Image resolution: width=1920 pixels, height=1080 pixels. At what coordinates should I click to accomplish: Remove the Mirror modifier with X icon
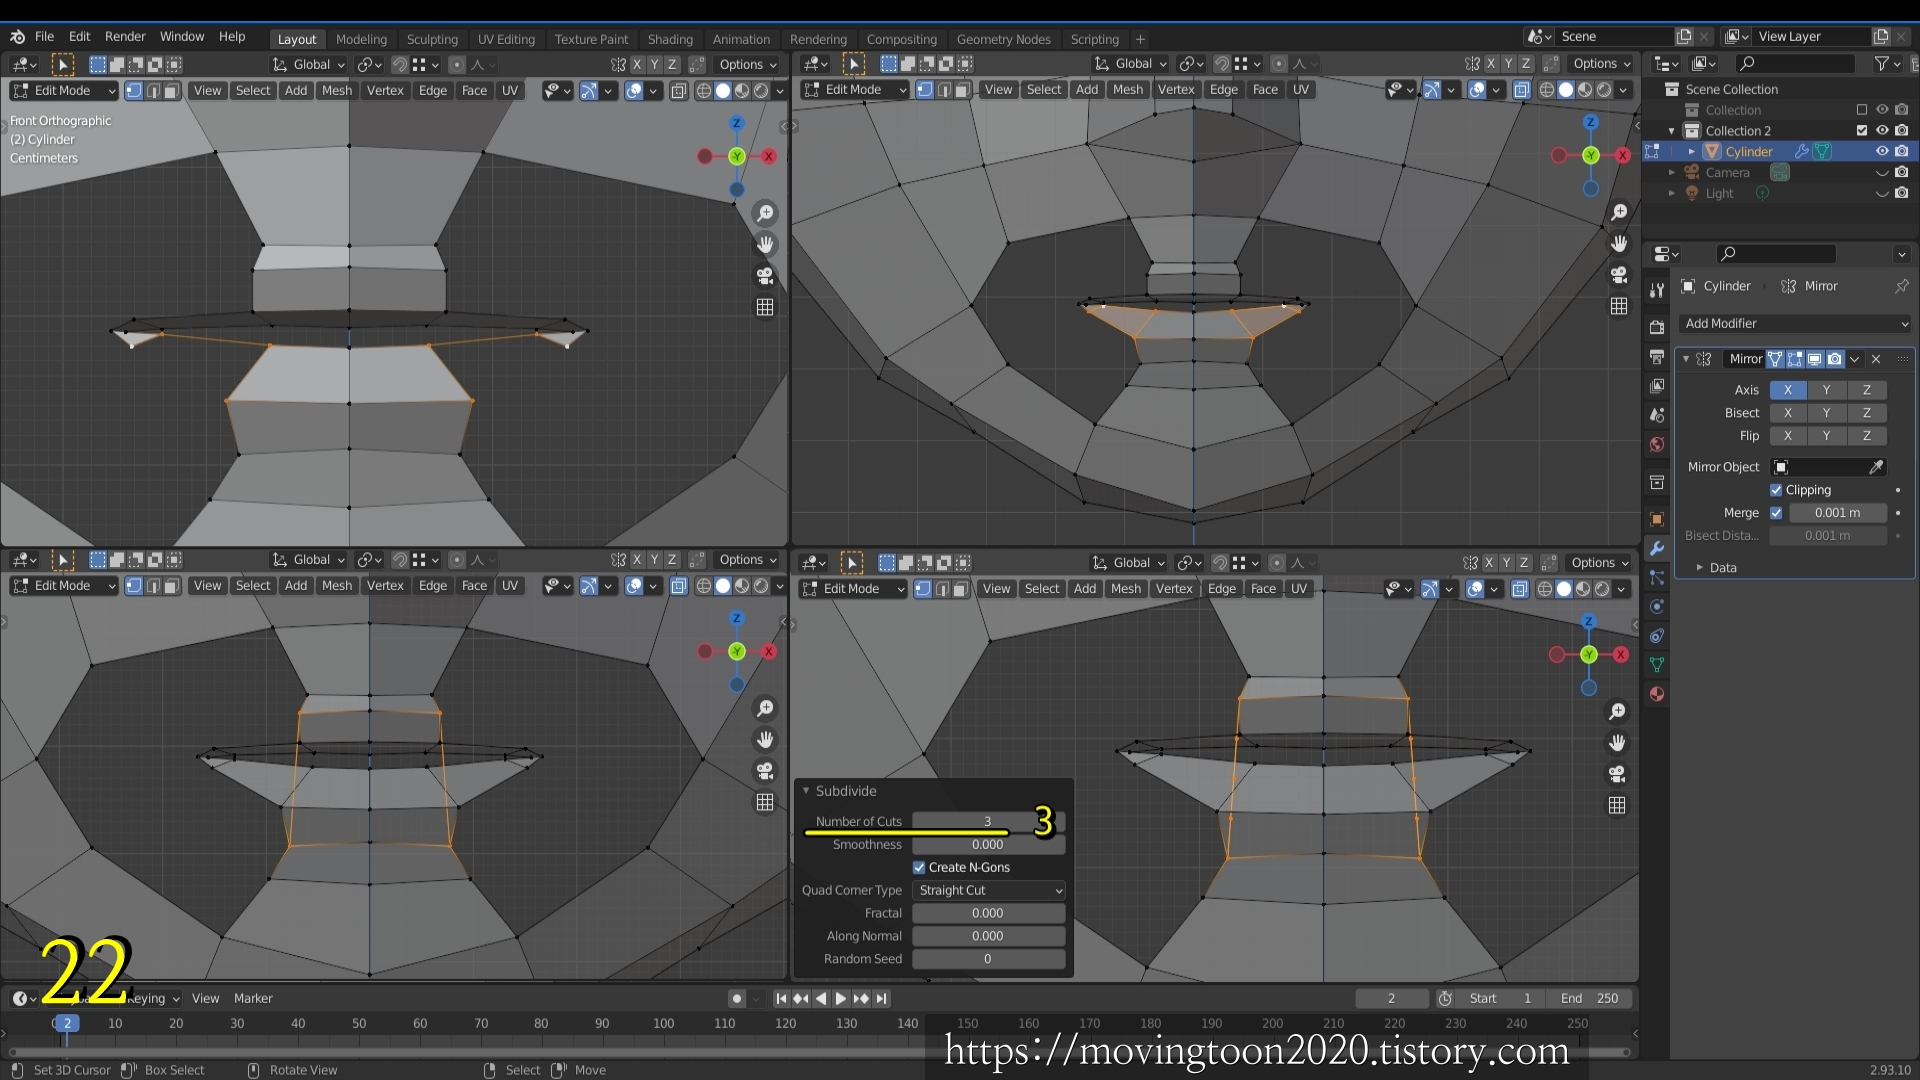[1876, 359]
